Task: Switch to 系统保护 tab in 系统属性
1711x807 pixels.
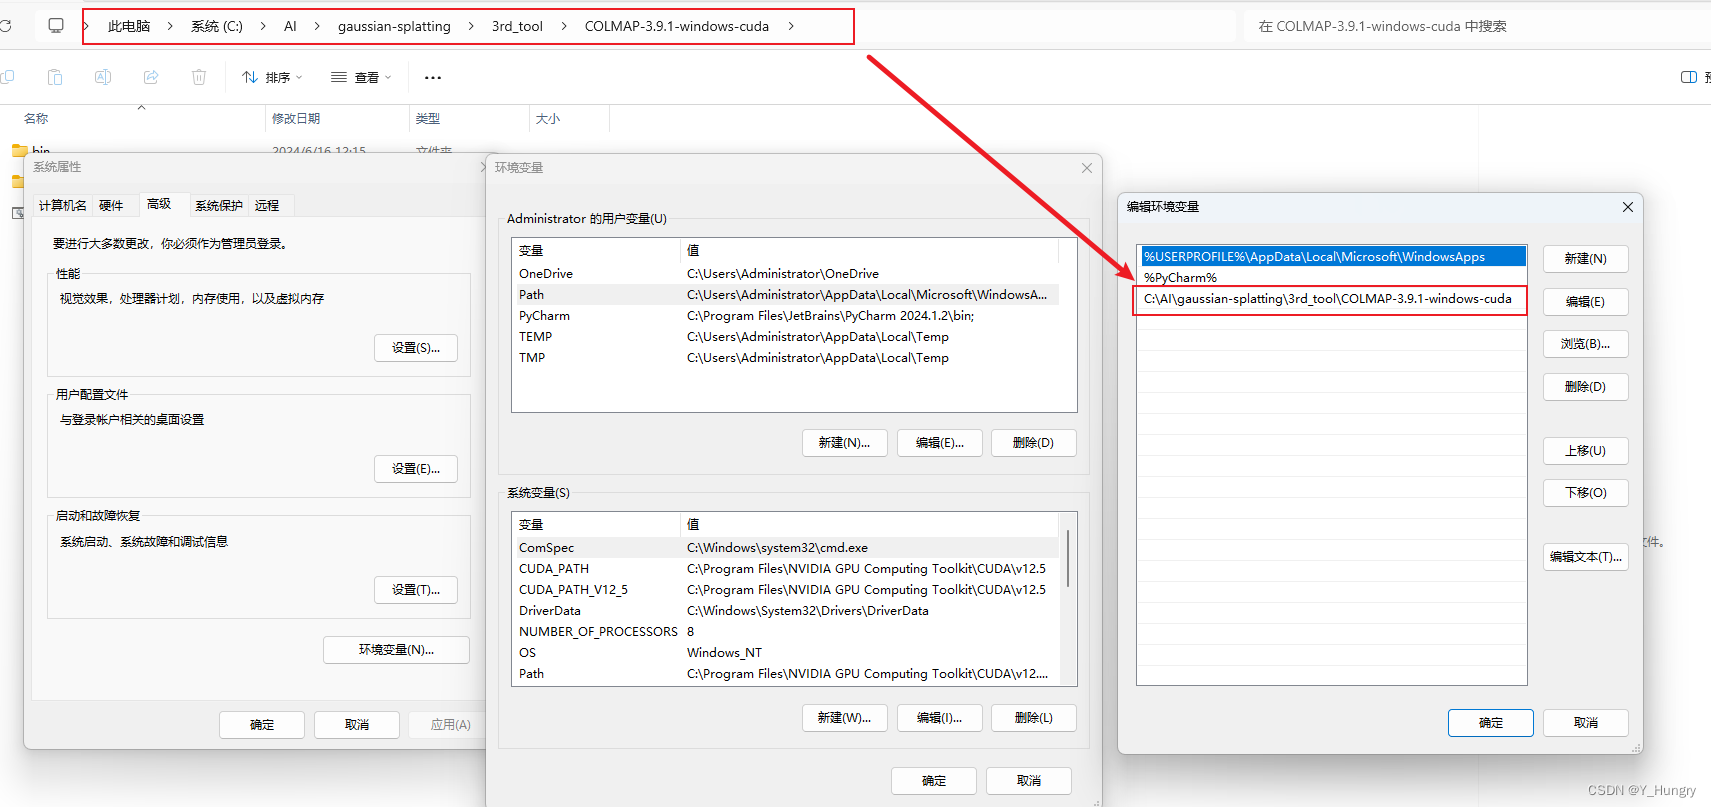Action: tap(219, 205)
